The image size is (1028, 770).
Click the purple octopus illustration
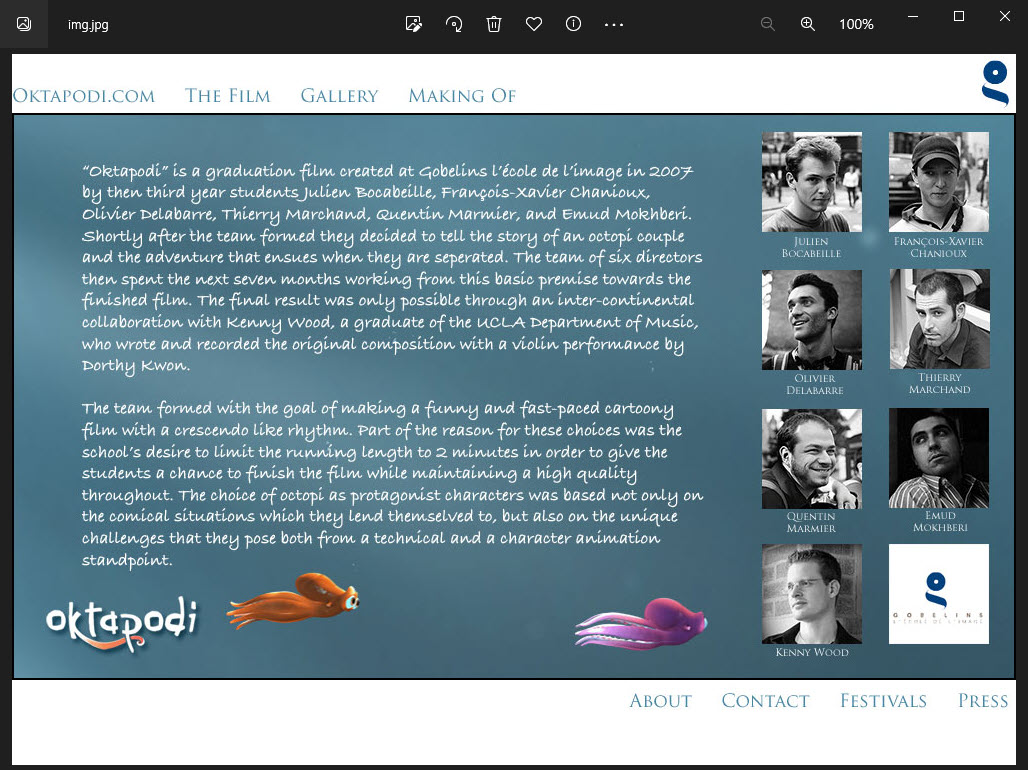click(641, 624)
